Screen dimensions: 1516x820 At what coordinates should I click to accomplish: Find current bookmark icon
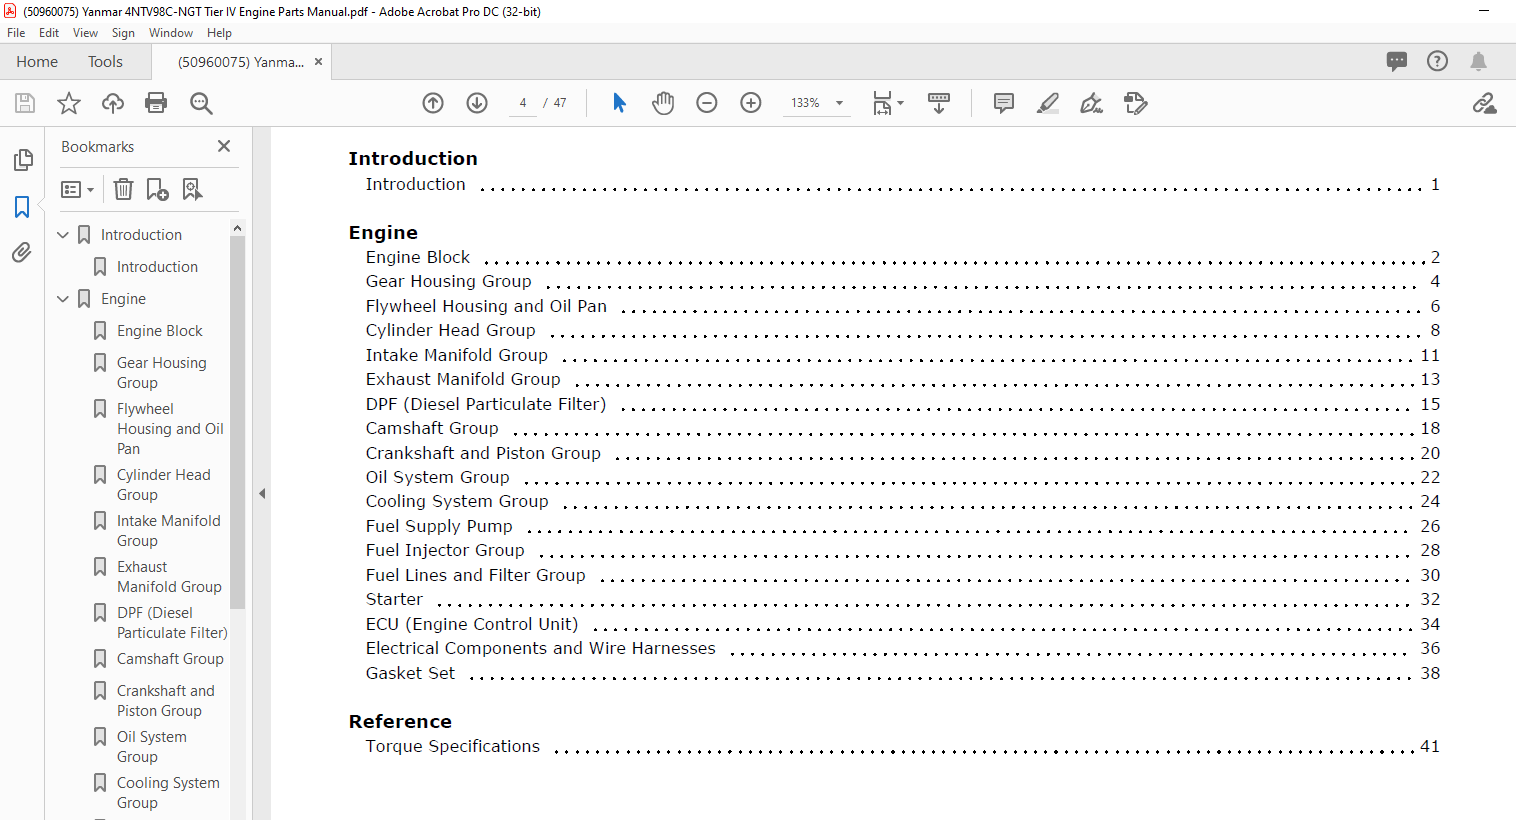point(192,189)
